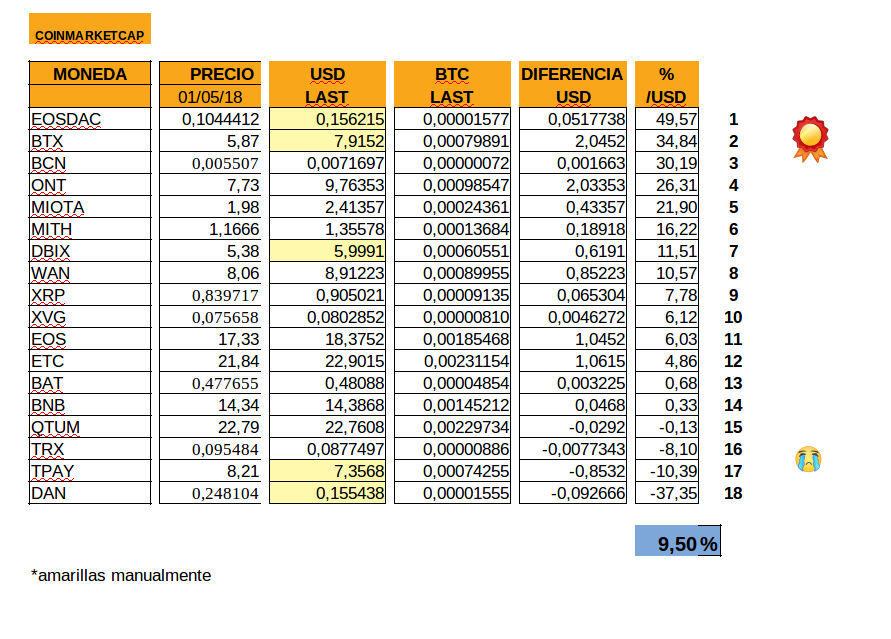Viewport: 891px width, 639px height.
Task: Click the gold medal ribbon icon
Action: click(x=810, y=138)
